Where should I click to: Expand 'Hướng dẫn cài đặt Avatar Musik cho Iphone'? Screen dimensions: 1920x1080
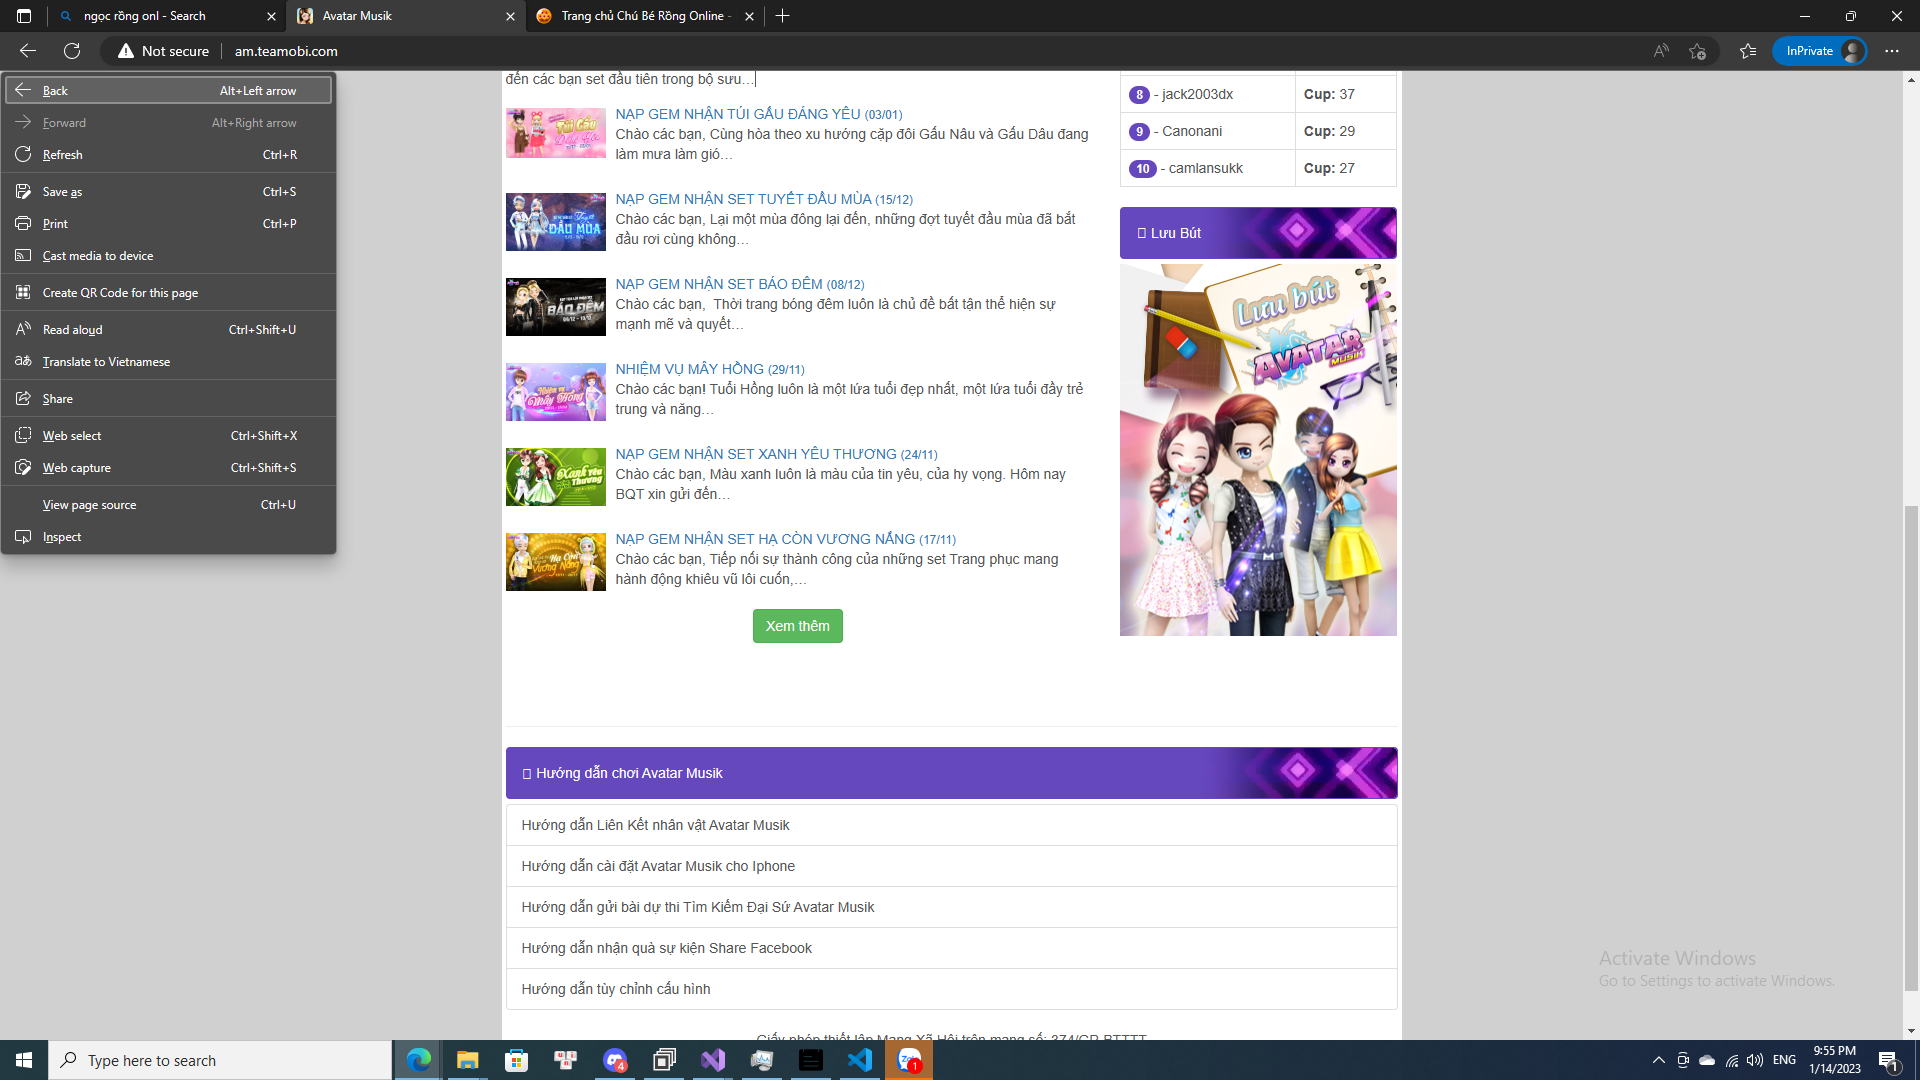pos(658,866)
